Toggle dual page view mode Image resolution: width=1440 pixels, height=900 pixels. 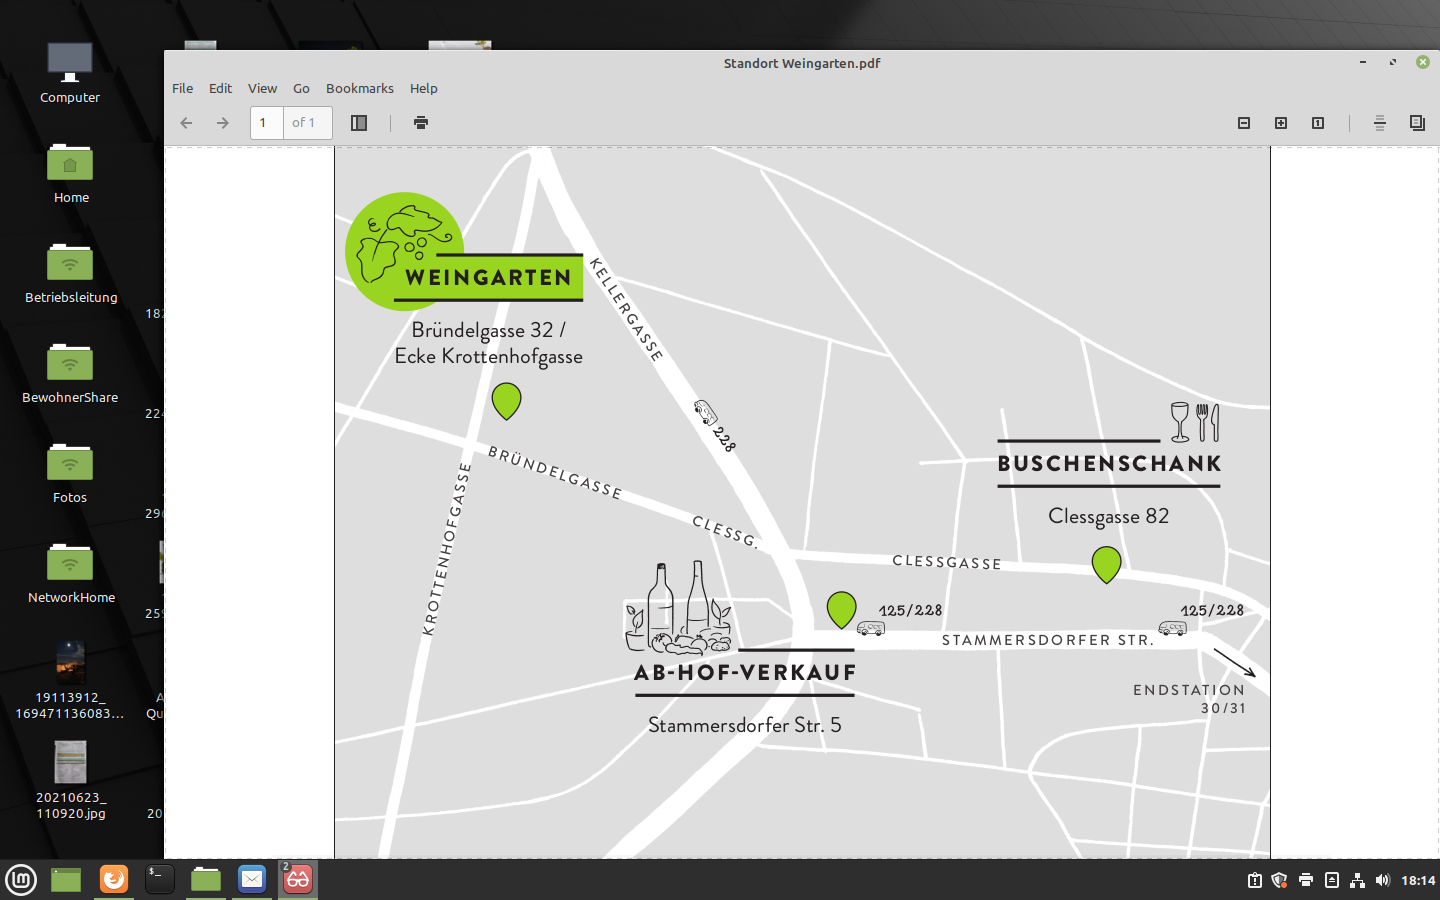pyautogui.click(x=1417, y=123)
